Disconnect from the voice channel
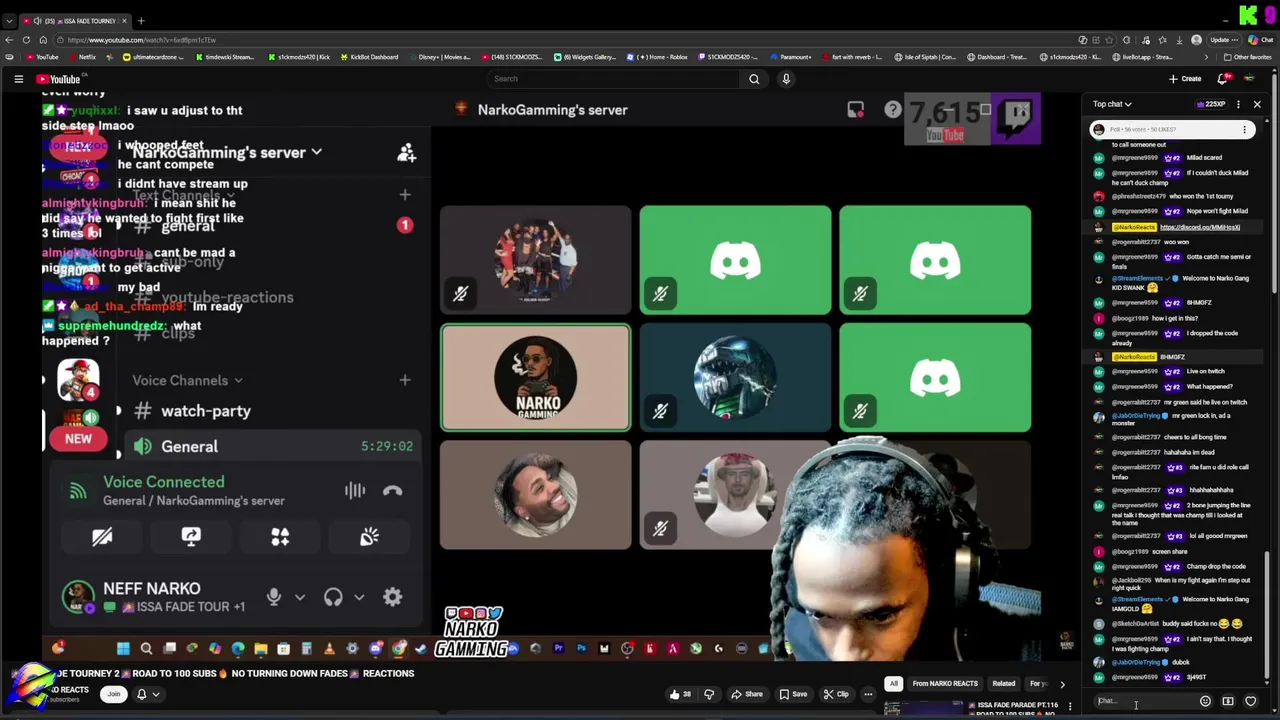 (x=392, y=491)
